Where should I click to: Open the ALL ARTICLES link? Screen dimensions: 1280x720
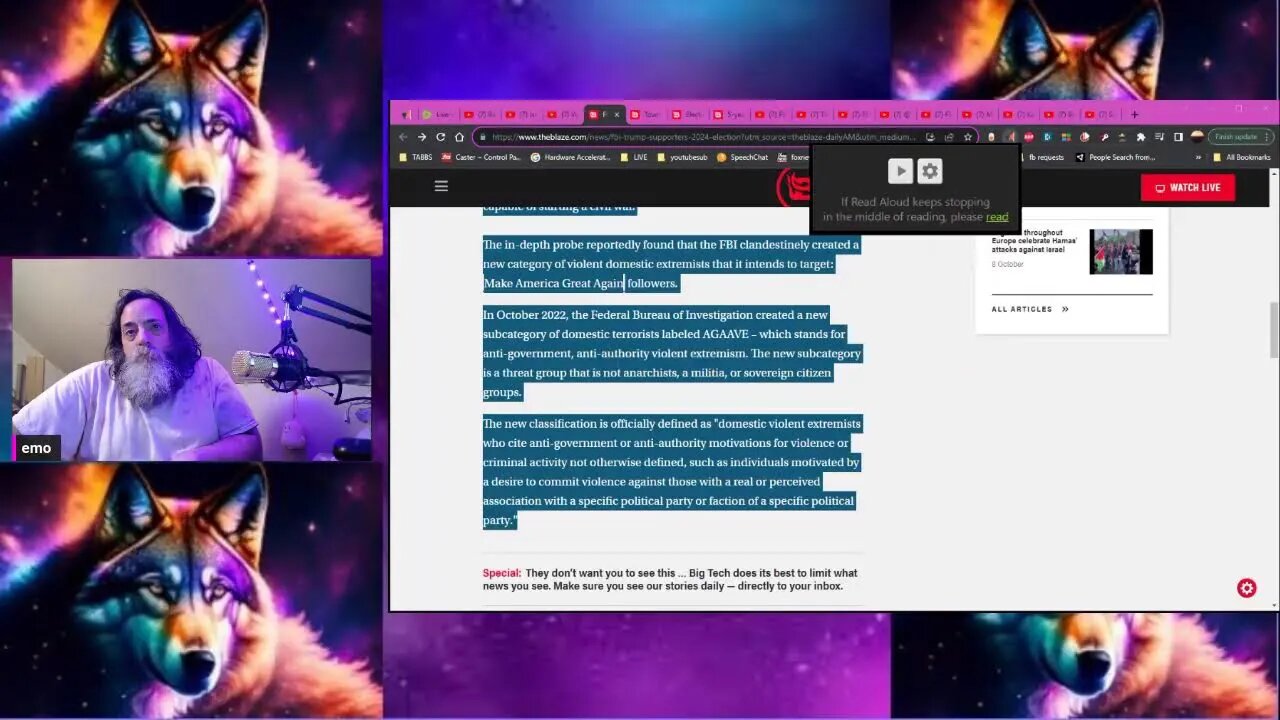pyautogui.click(x=1030, y=309)
